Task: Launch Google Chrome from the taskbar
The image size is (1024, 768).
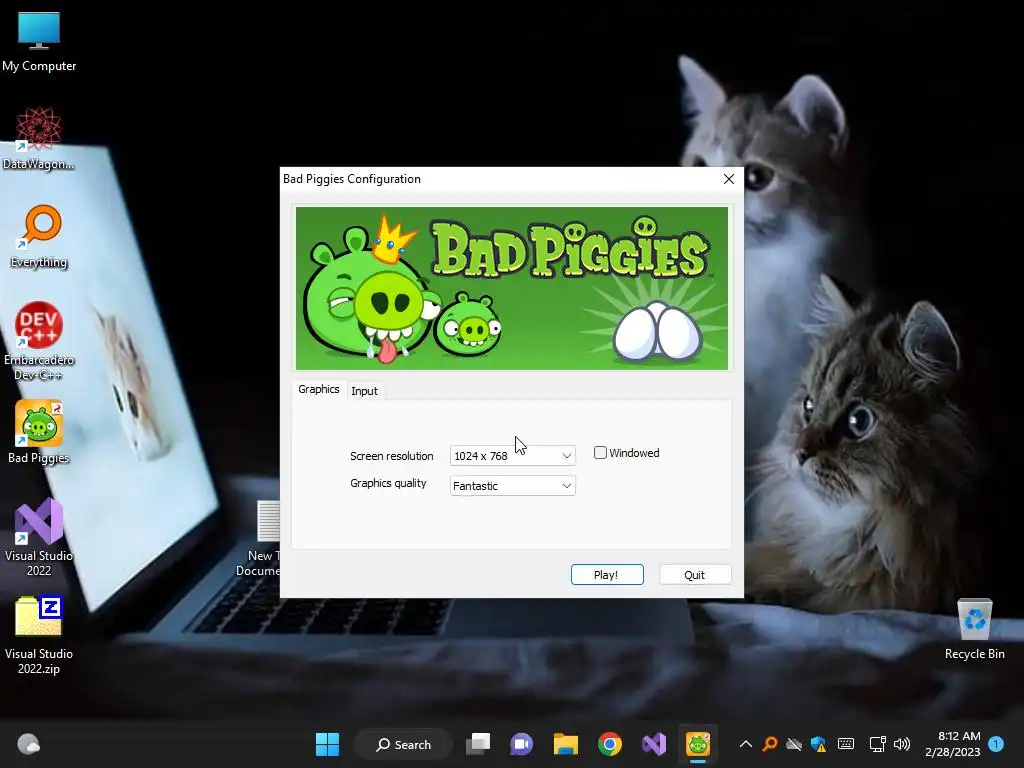Action: (610, 744)
